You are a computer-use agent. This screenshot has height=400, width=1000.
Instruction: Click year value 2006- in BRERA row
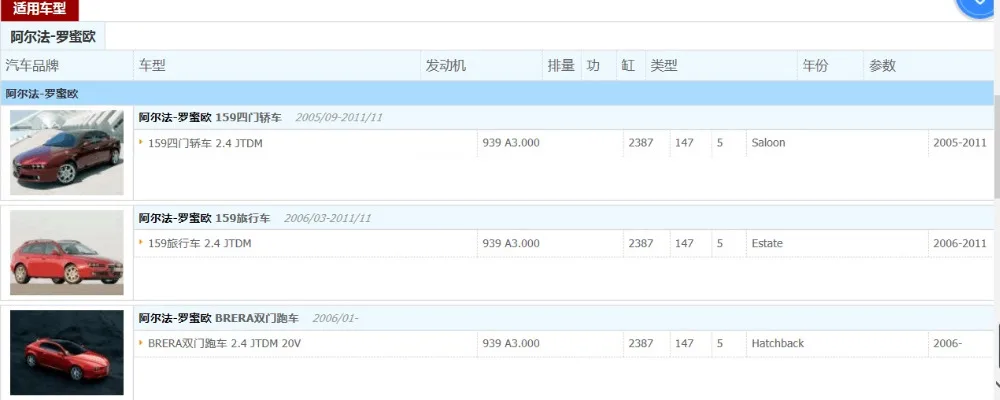(x=947, y=343)
